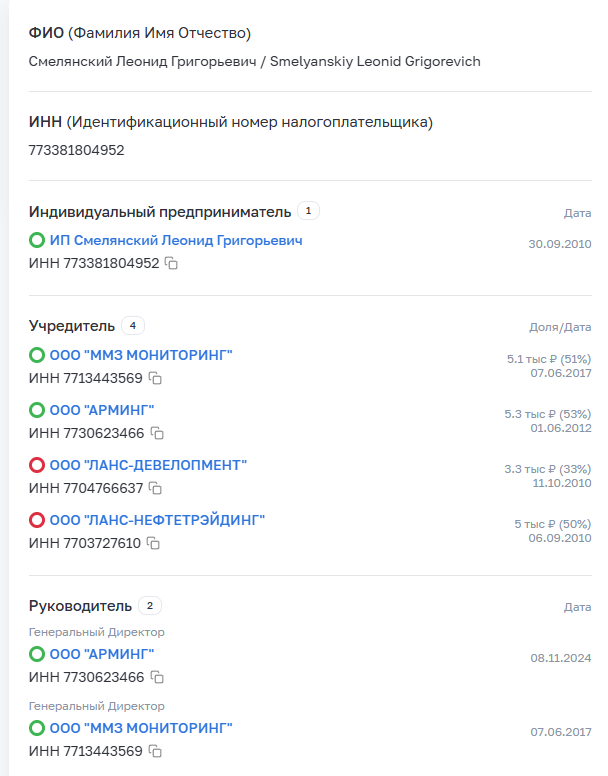The height and width of the screenshot is (776, 608).
Task: Click the Учредитель count badge 4
Action: [132, 325]
